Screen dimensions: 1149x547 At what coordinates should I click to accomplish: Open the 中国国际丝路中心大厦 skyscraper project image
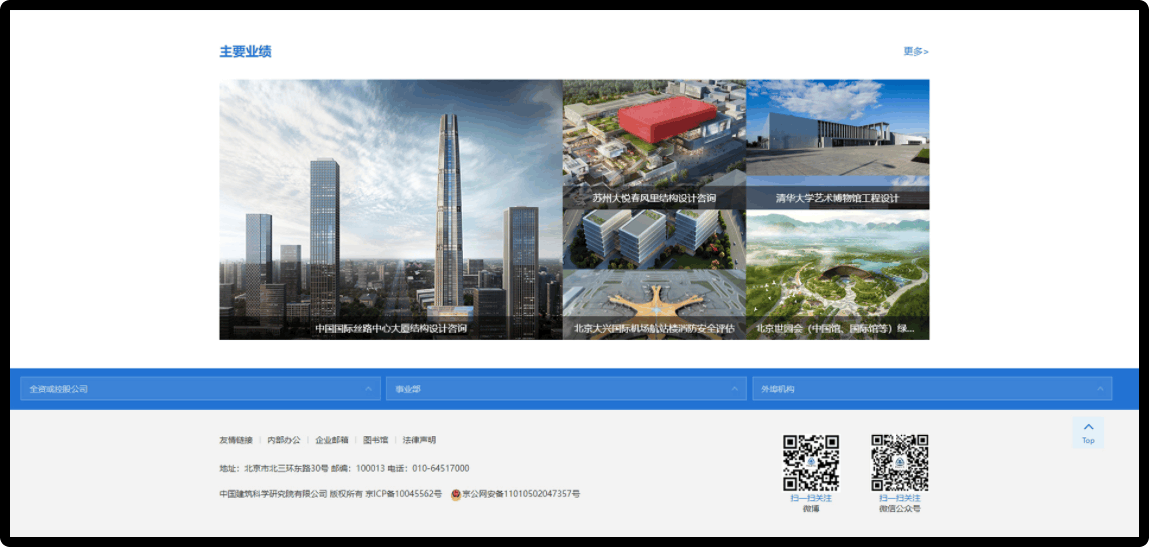click(x=391, y=209)
